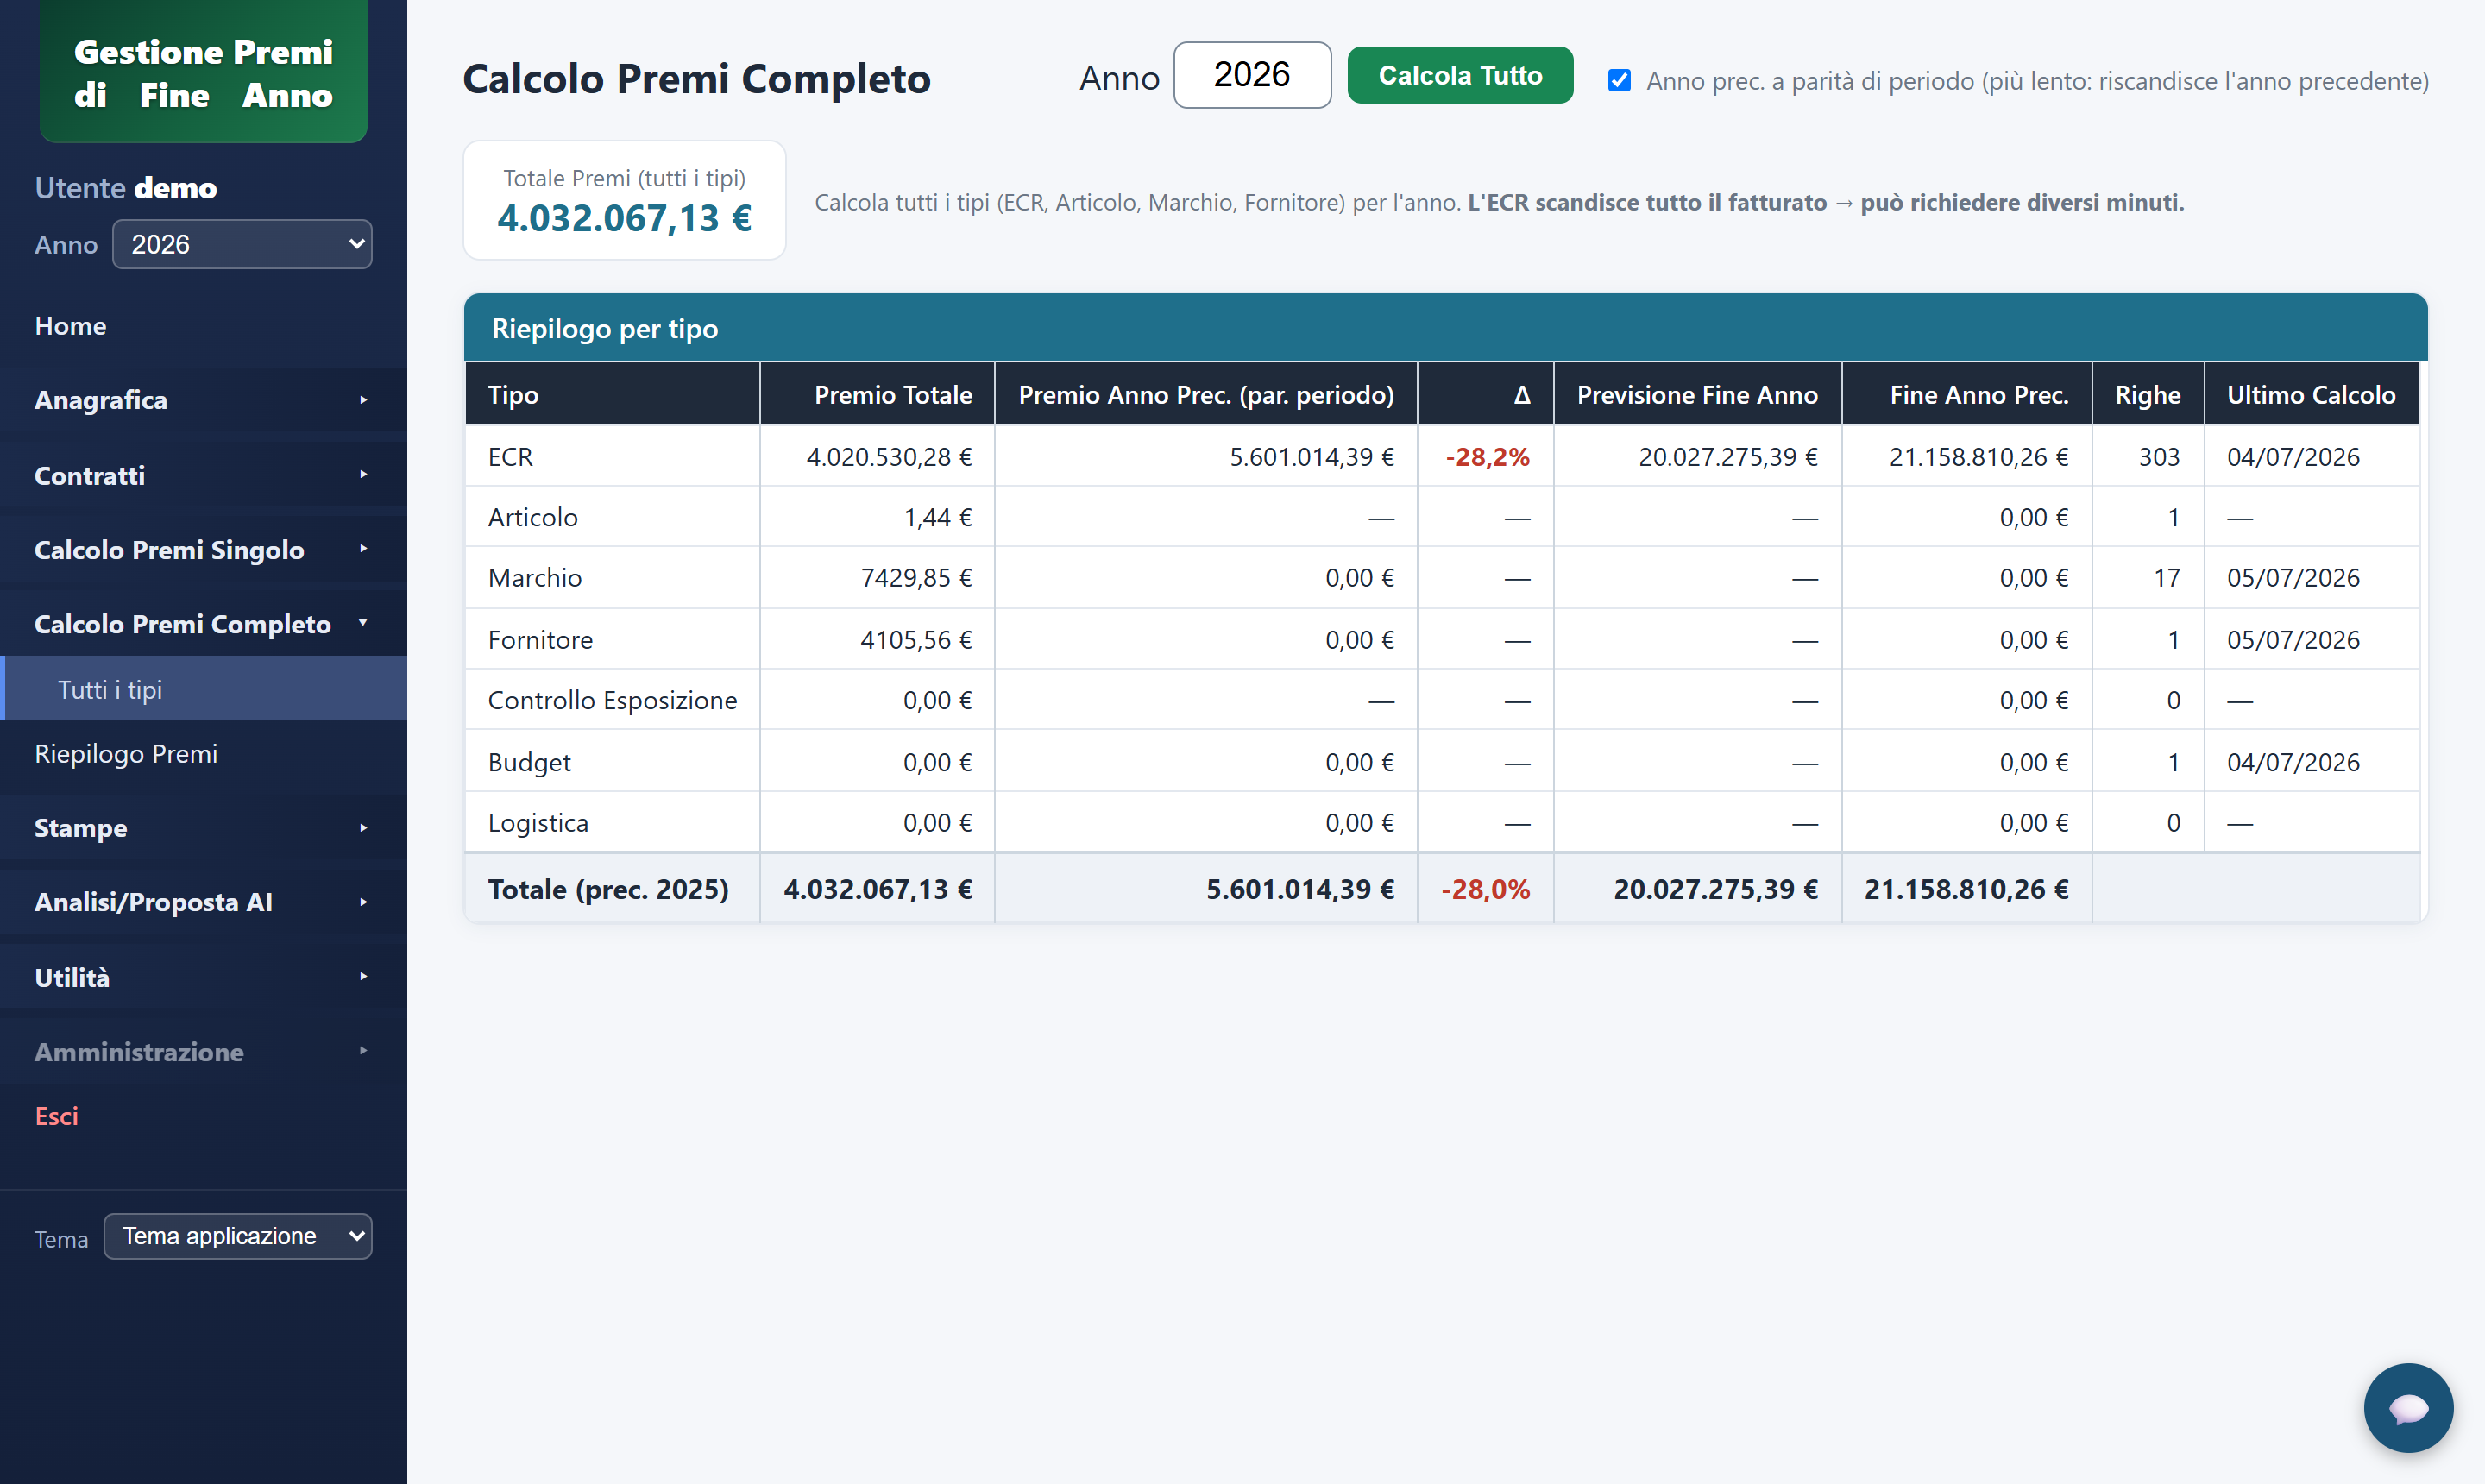Screen dimensions: 2485x1484
Task: Click the Previsione Fine Anno column header
Action: click(1697, 395)
